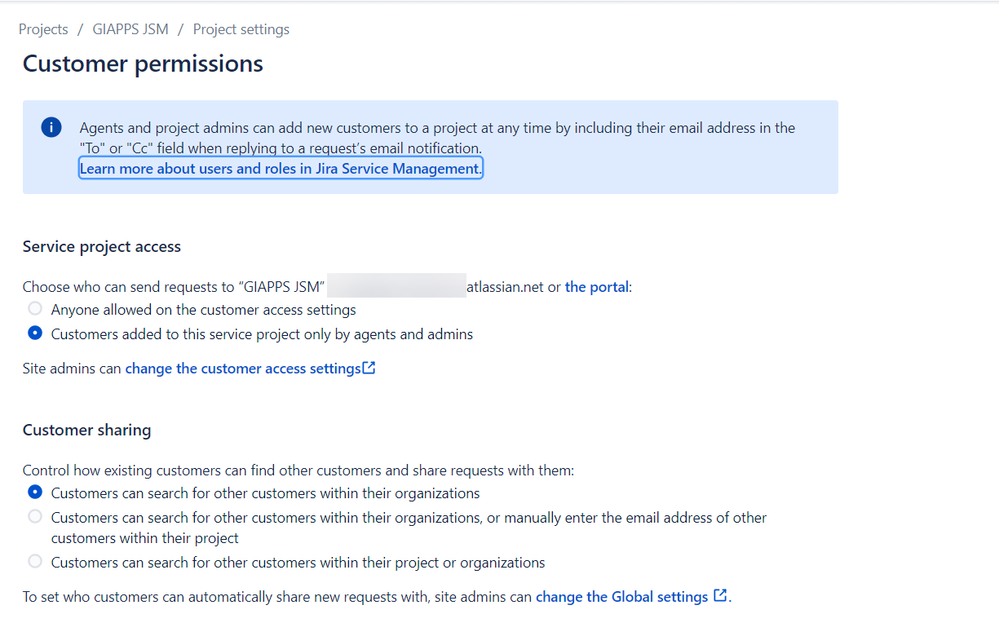Select option allowing manual email entry of customers
The height and width of the screenshot is (627, 999).
coord(35,516)
